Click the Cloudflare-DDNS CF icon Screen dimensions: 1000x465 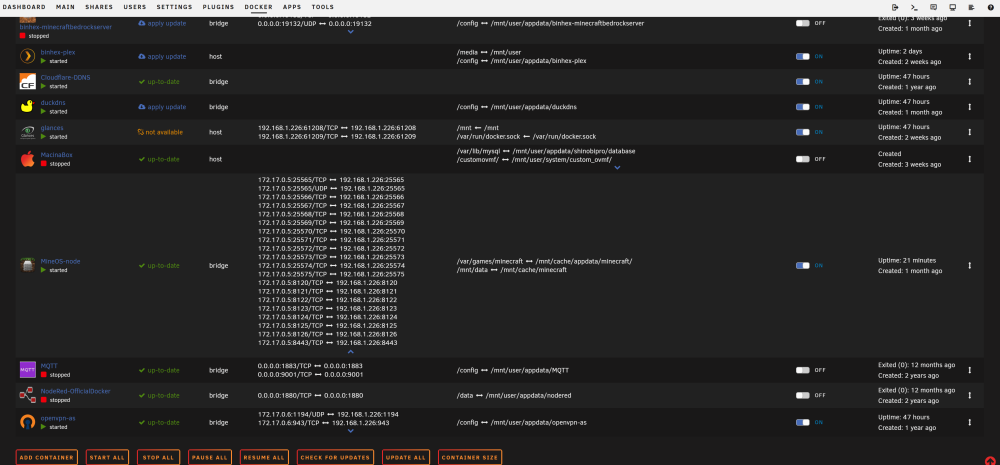[x=27, y=82]
